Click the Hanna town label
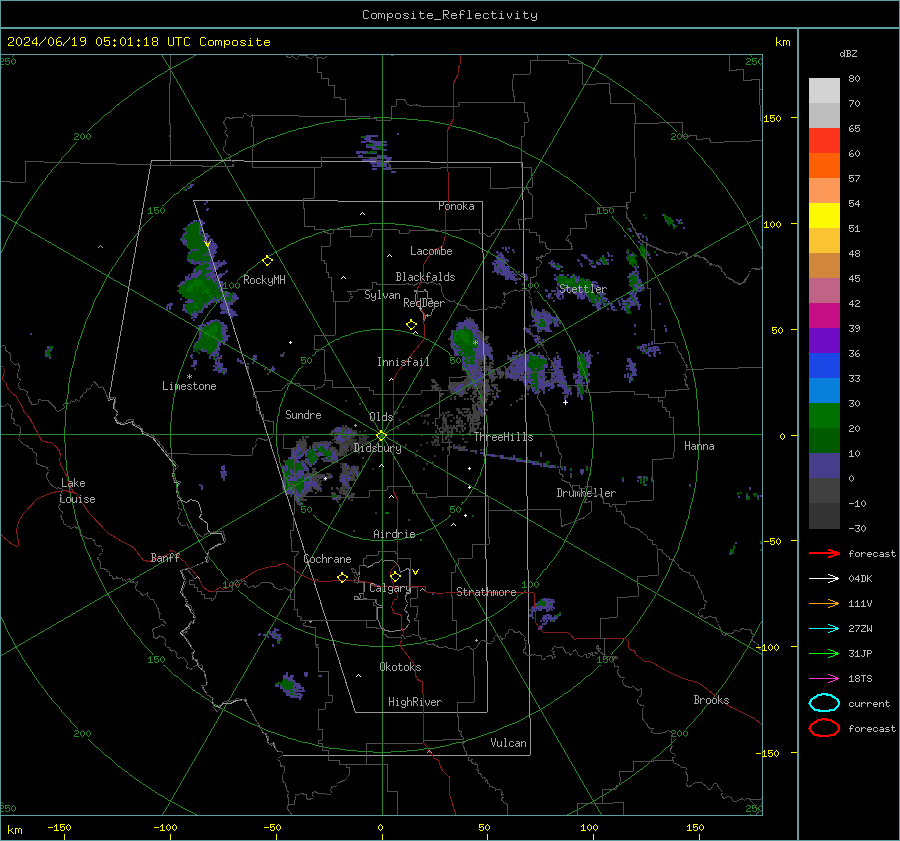This screenshot has height=841, width=900. pyautogui.click(x=699, y=446)
